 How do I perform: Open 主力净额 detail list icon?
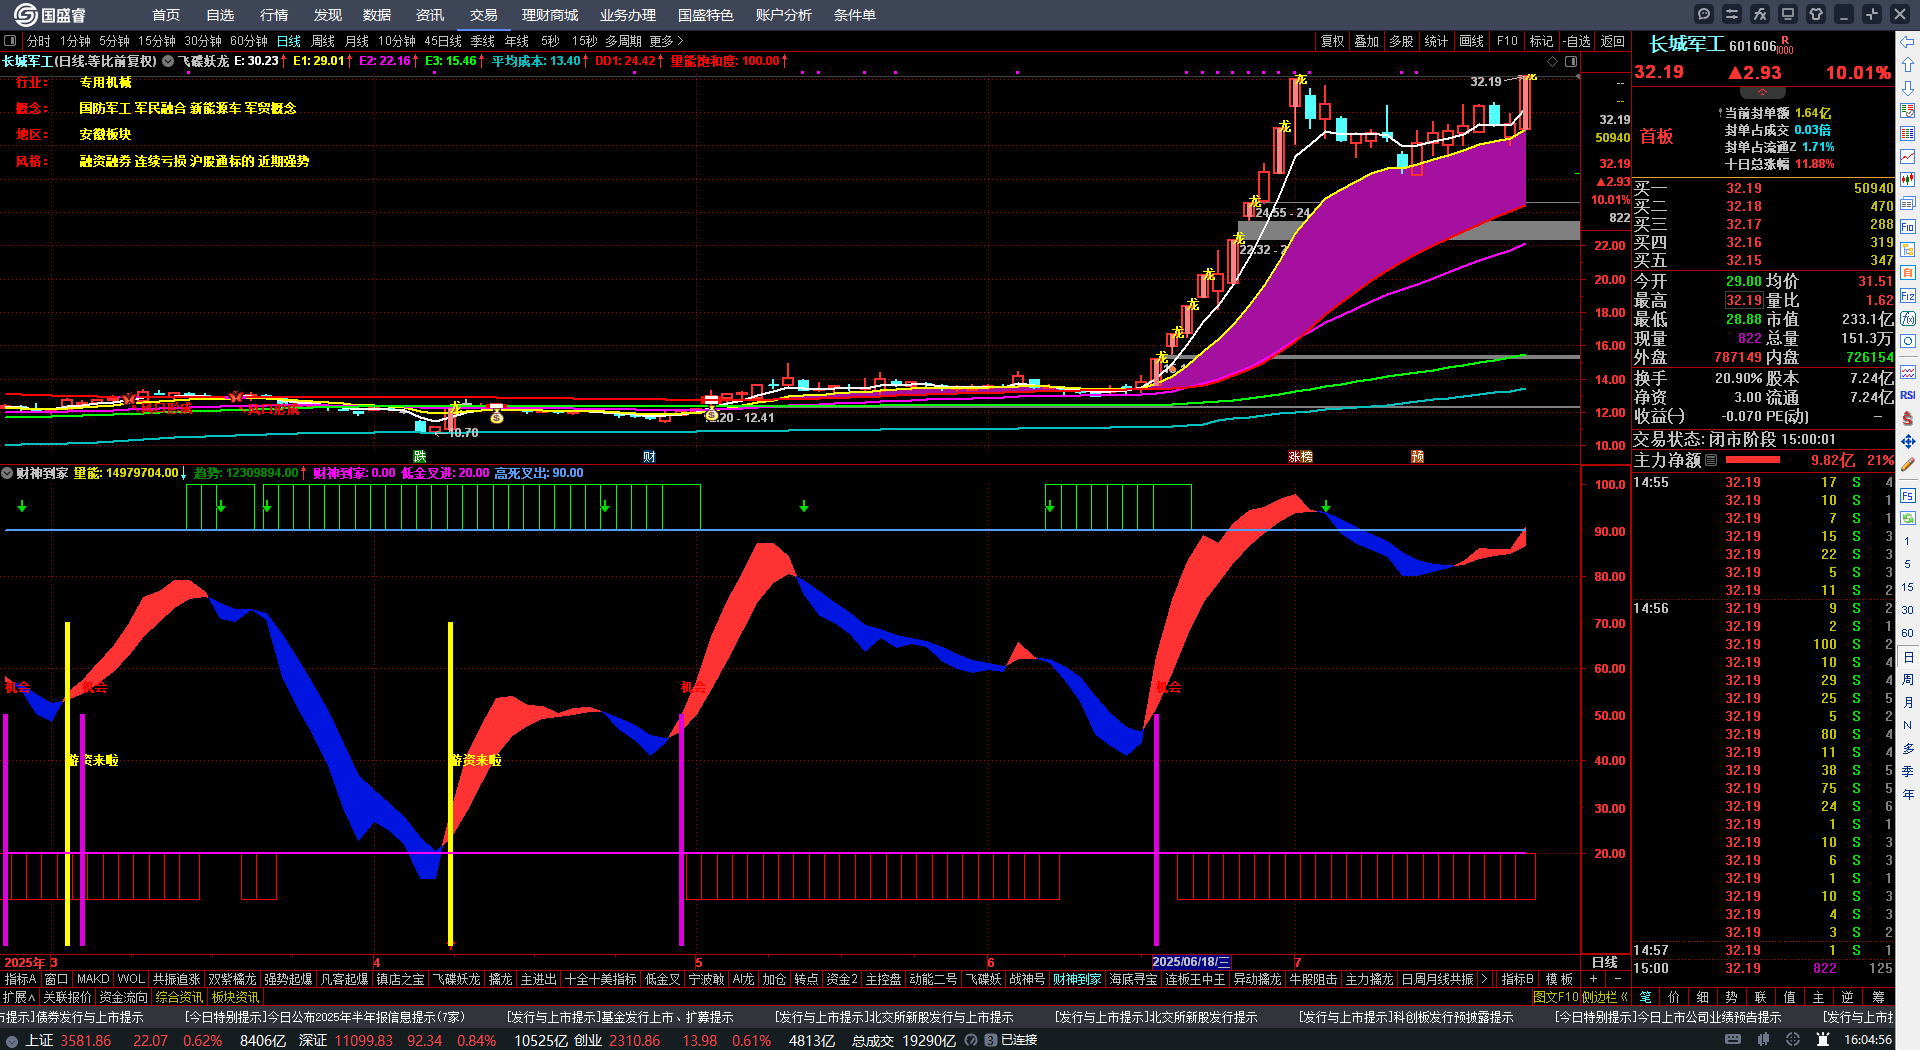[1711, 460]
